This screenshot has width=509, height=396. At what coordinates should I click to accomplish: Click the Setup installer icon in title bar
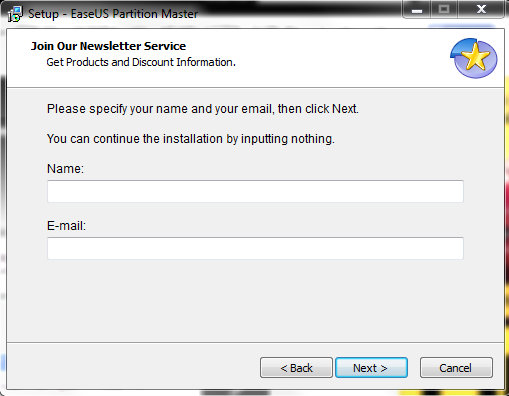15,14
